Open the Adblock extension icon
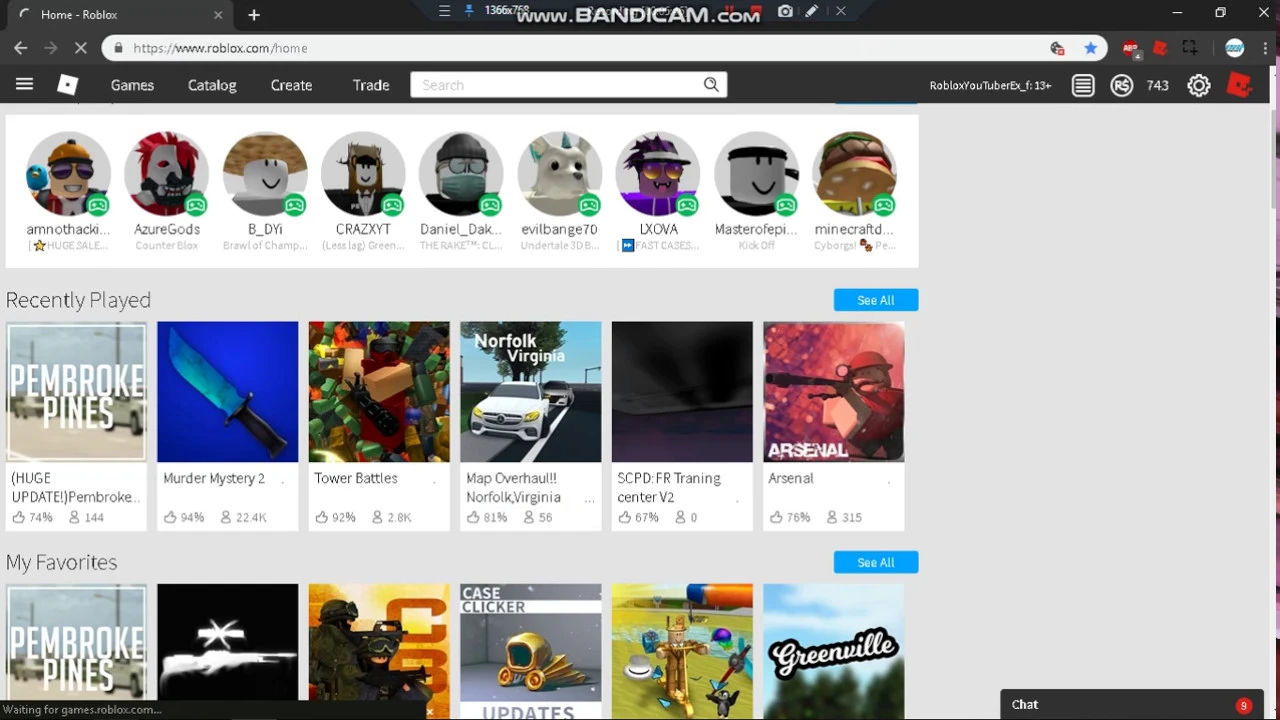1280x720 pixels. point(1131,48)
